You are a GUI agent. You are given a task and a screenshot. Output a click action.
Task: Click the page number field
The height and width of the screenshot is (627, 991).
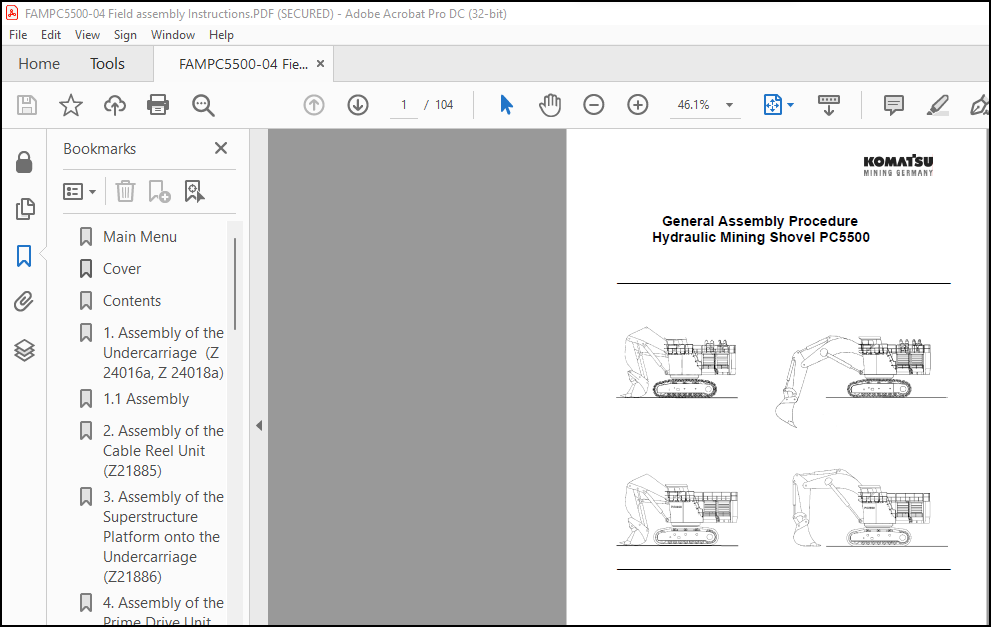(x=404, y=105)
